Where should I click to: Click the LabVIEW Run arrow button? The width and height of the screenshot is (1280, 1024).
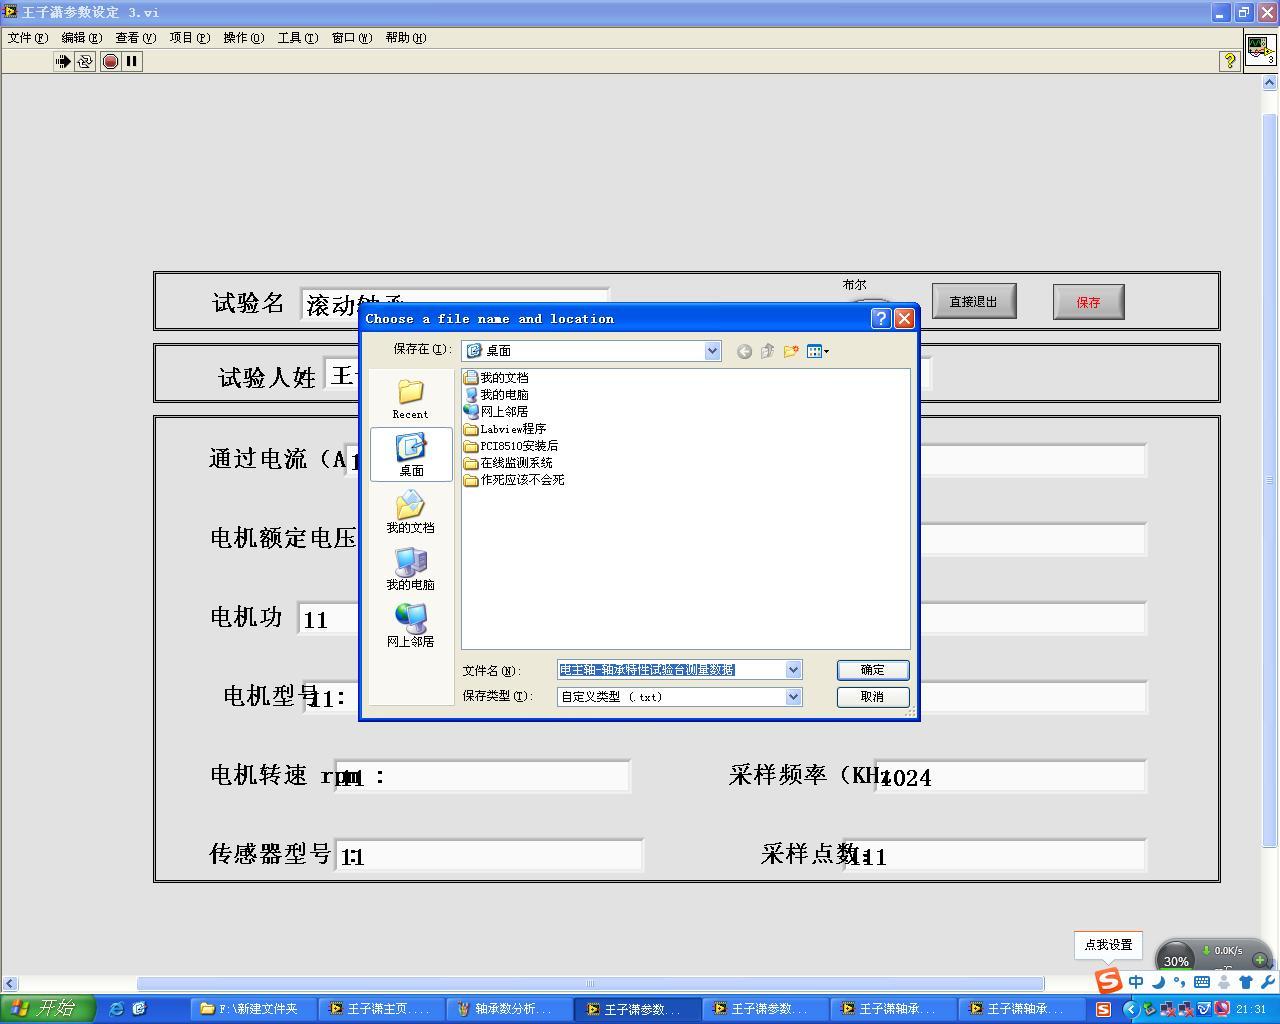63,61
